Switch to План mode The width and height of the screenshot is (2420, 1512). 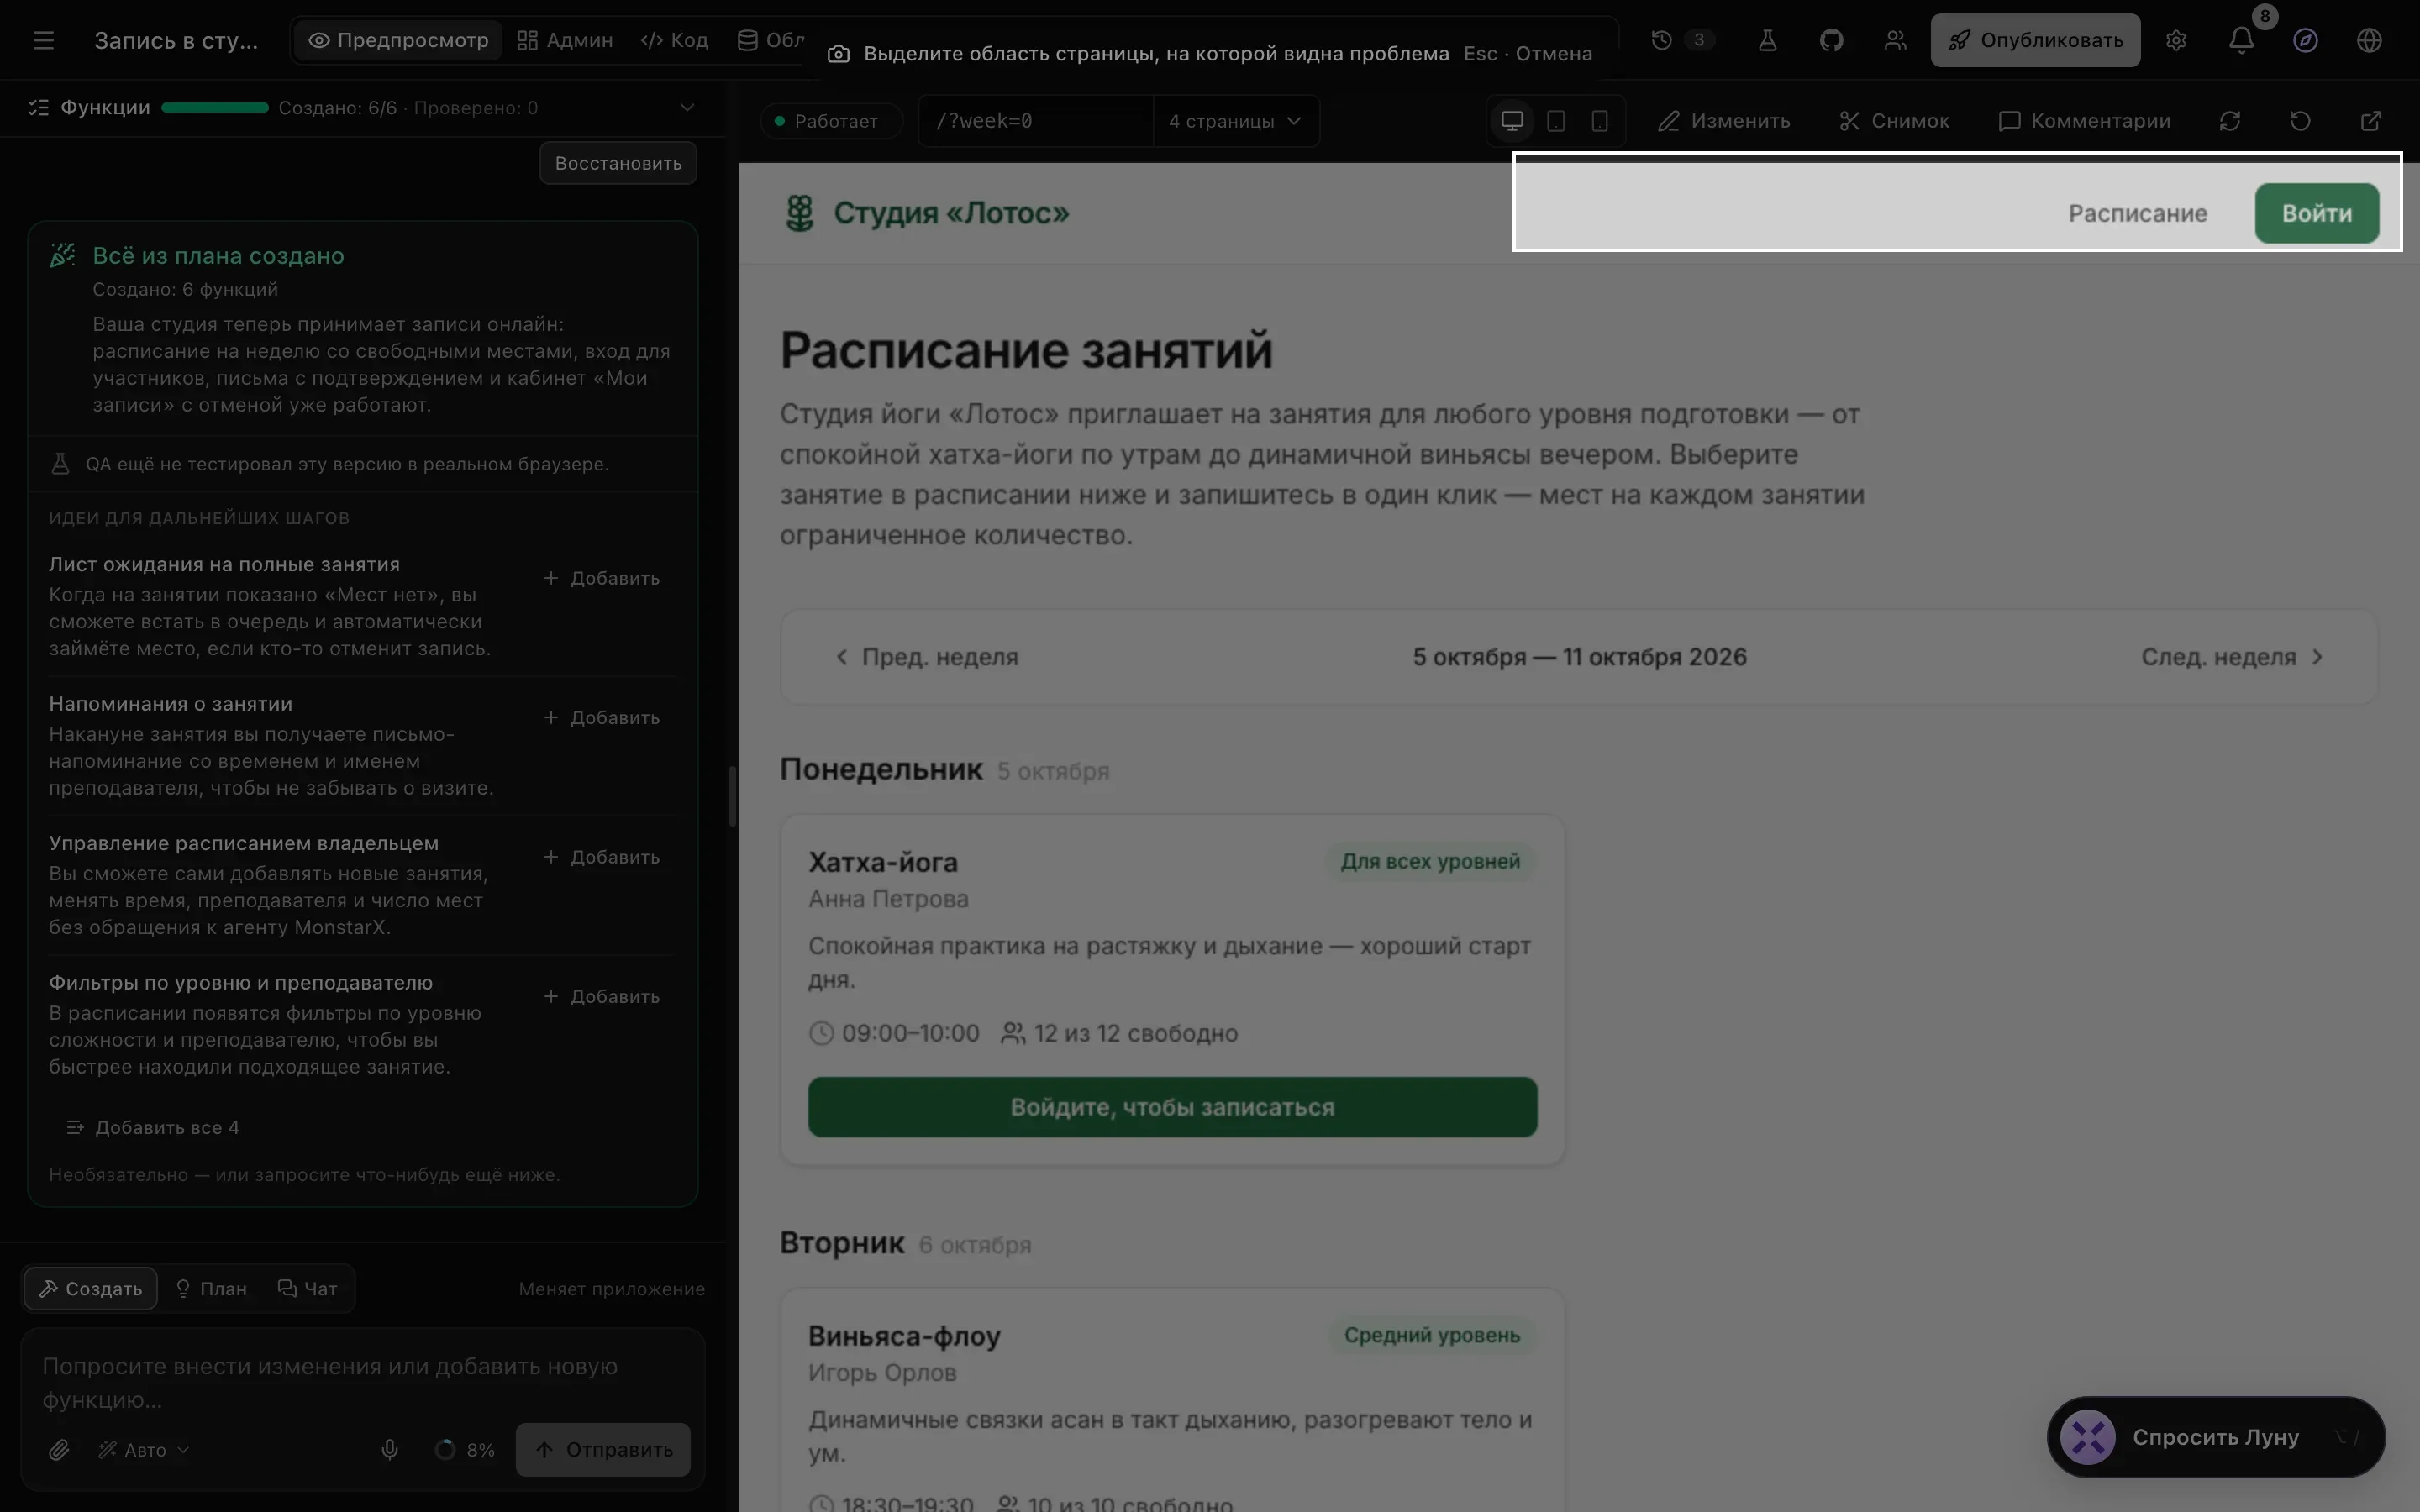pos(211,1288)
